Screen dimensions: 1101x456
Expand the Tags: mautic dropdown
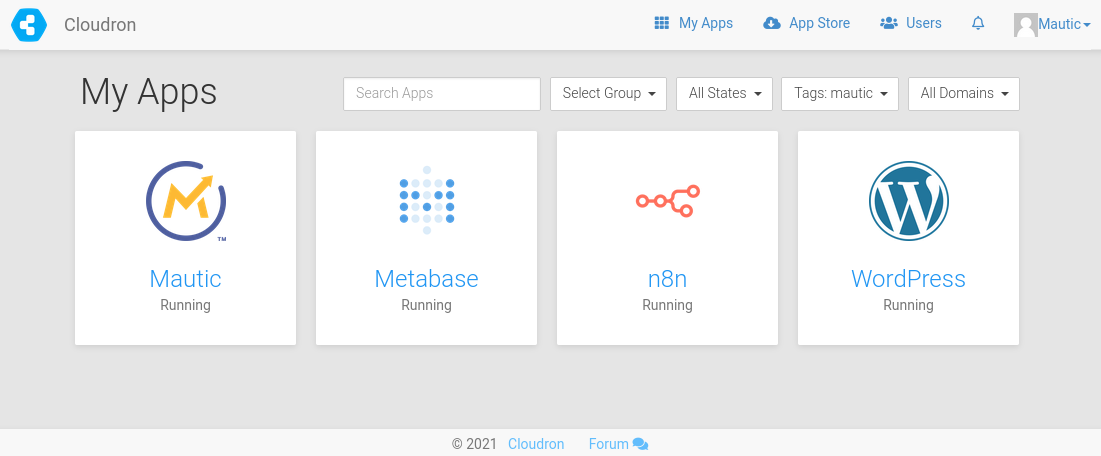pyautogui.click(x=840, y=93)
